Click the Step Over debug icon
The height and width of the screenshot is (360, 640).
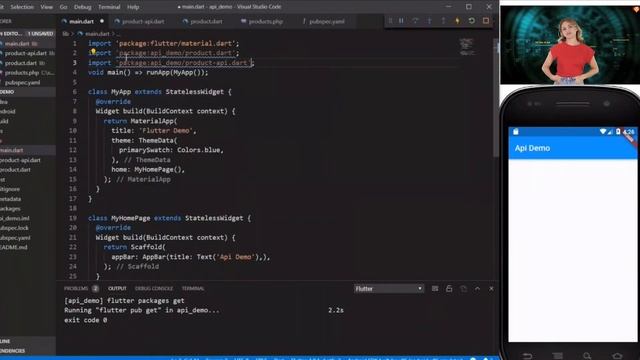[x=415, y=20]
